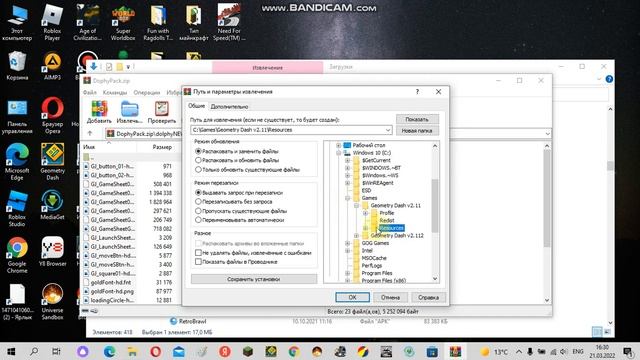Select 'Распаковать и обновить файлы' radio button
The height and width of the screenshot is (360, 640).
[198, 160]
